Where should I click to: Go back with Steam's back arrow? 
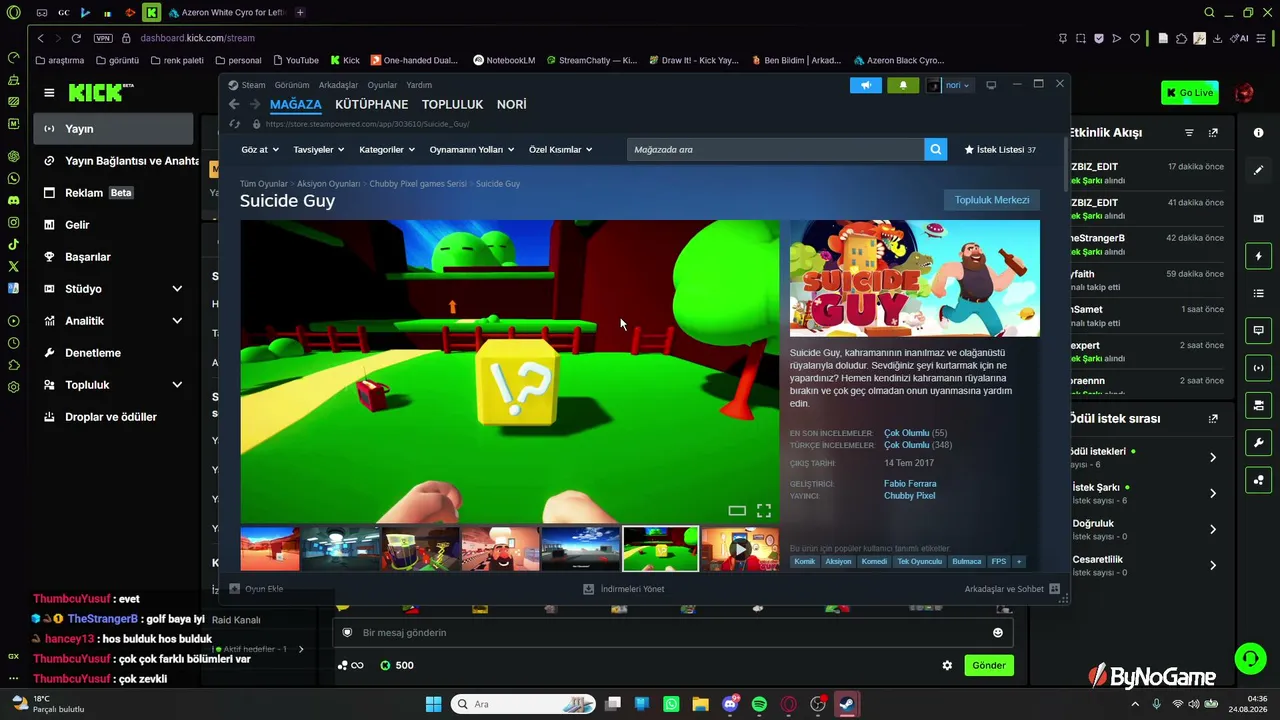[x=234, y=104]
